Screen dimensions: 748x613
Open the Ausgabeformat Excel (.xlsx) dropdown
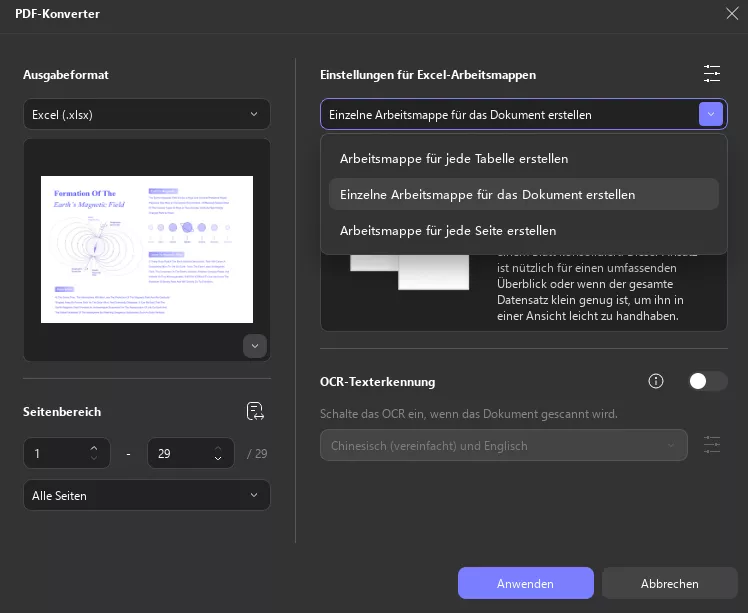147,114
